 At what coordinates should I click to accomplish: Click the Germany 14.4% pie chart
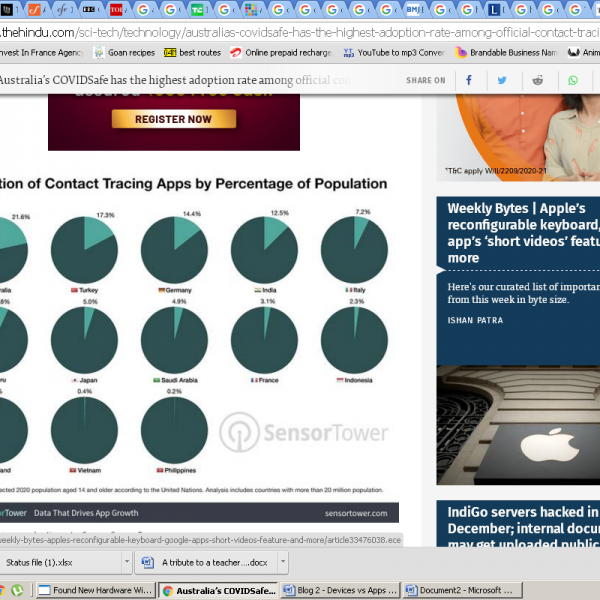coord(174,250)
